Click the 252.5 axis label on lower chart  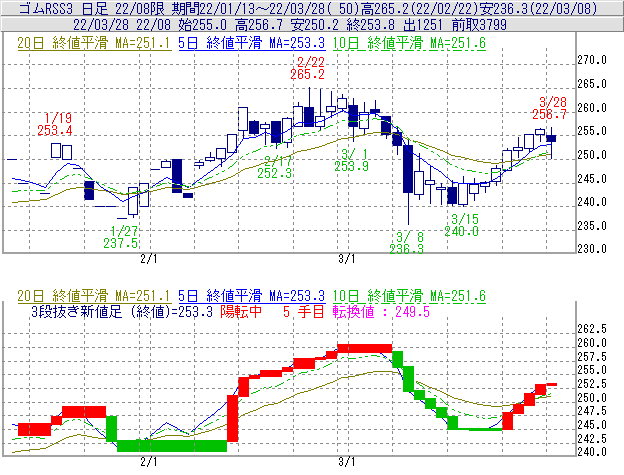[x=592, y=384]
